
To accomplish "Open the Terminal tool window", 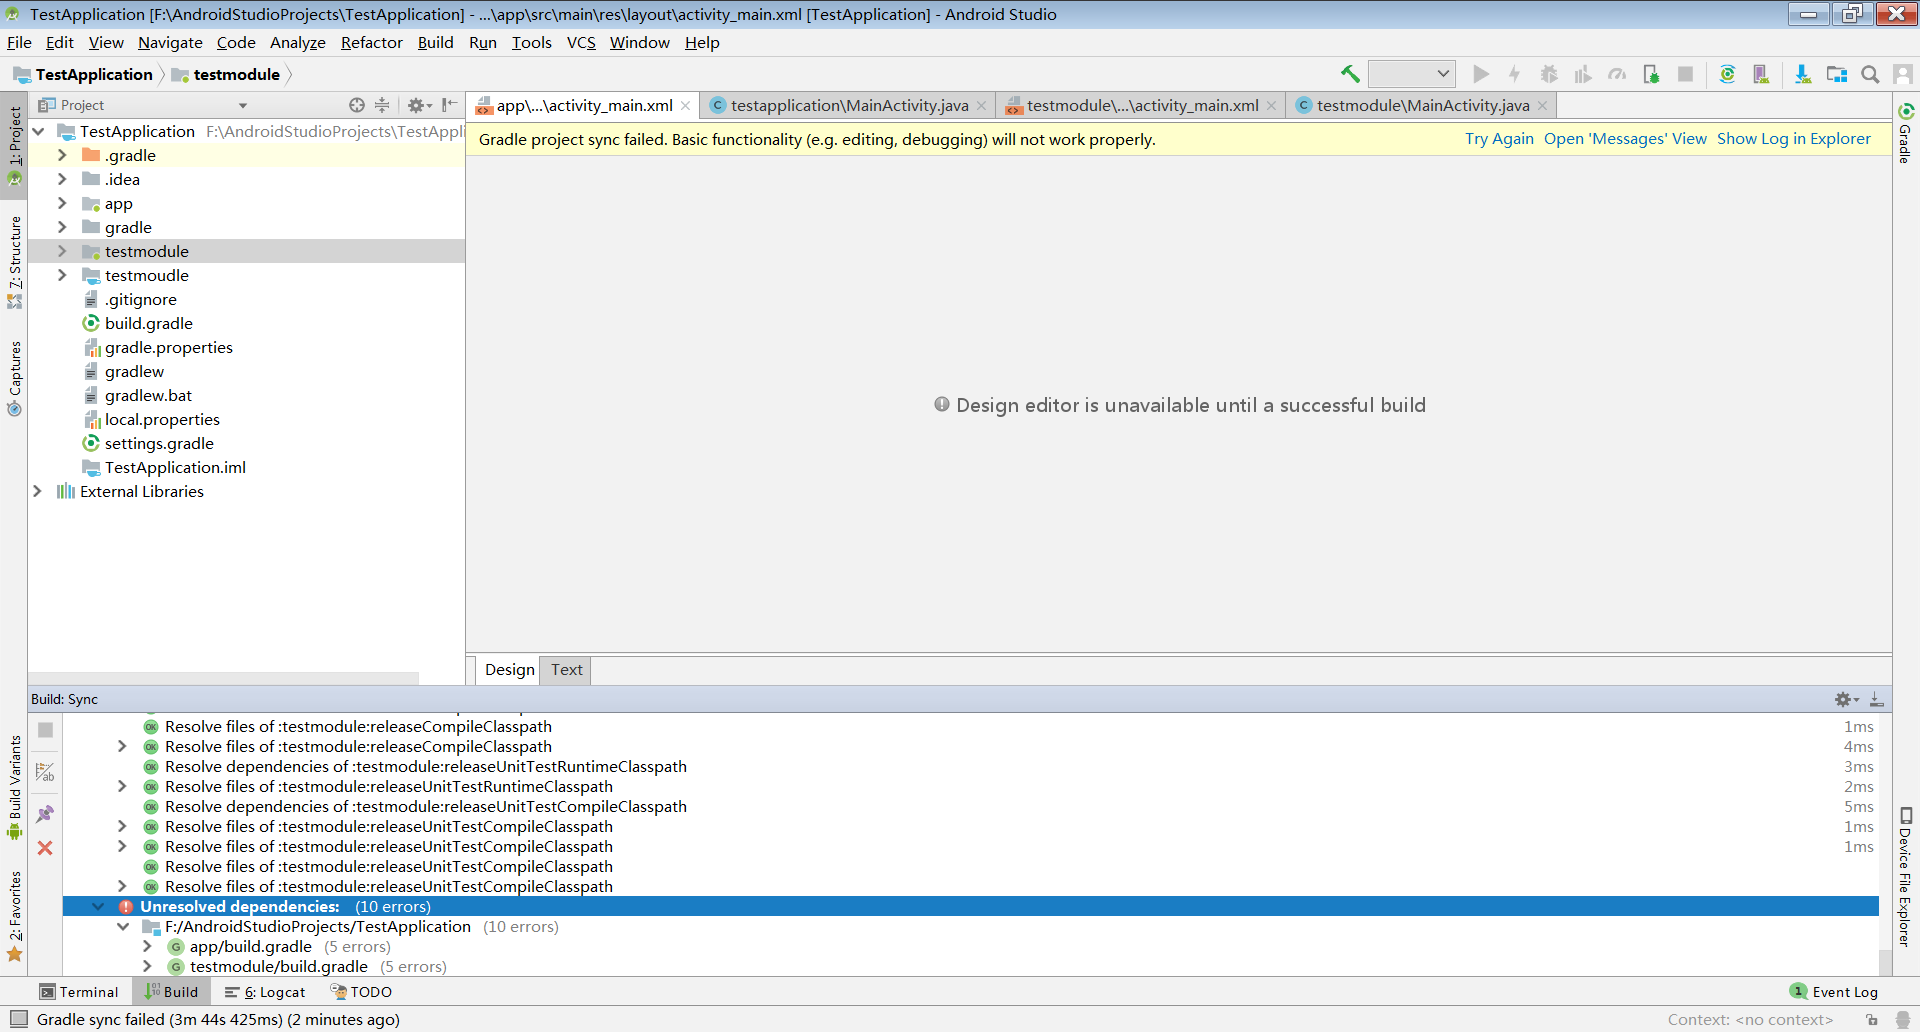I will (79, 992).
